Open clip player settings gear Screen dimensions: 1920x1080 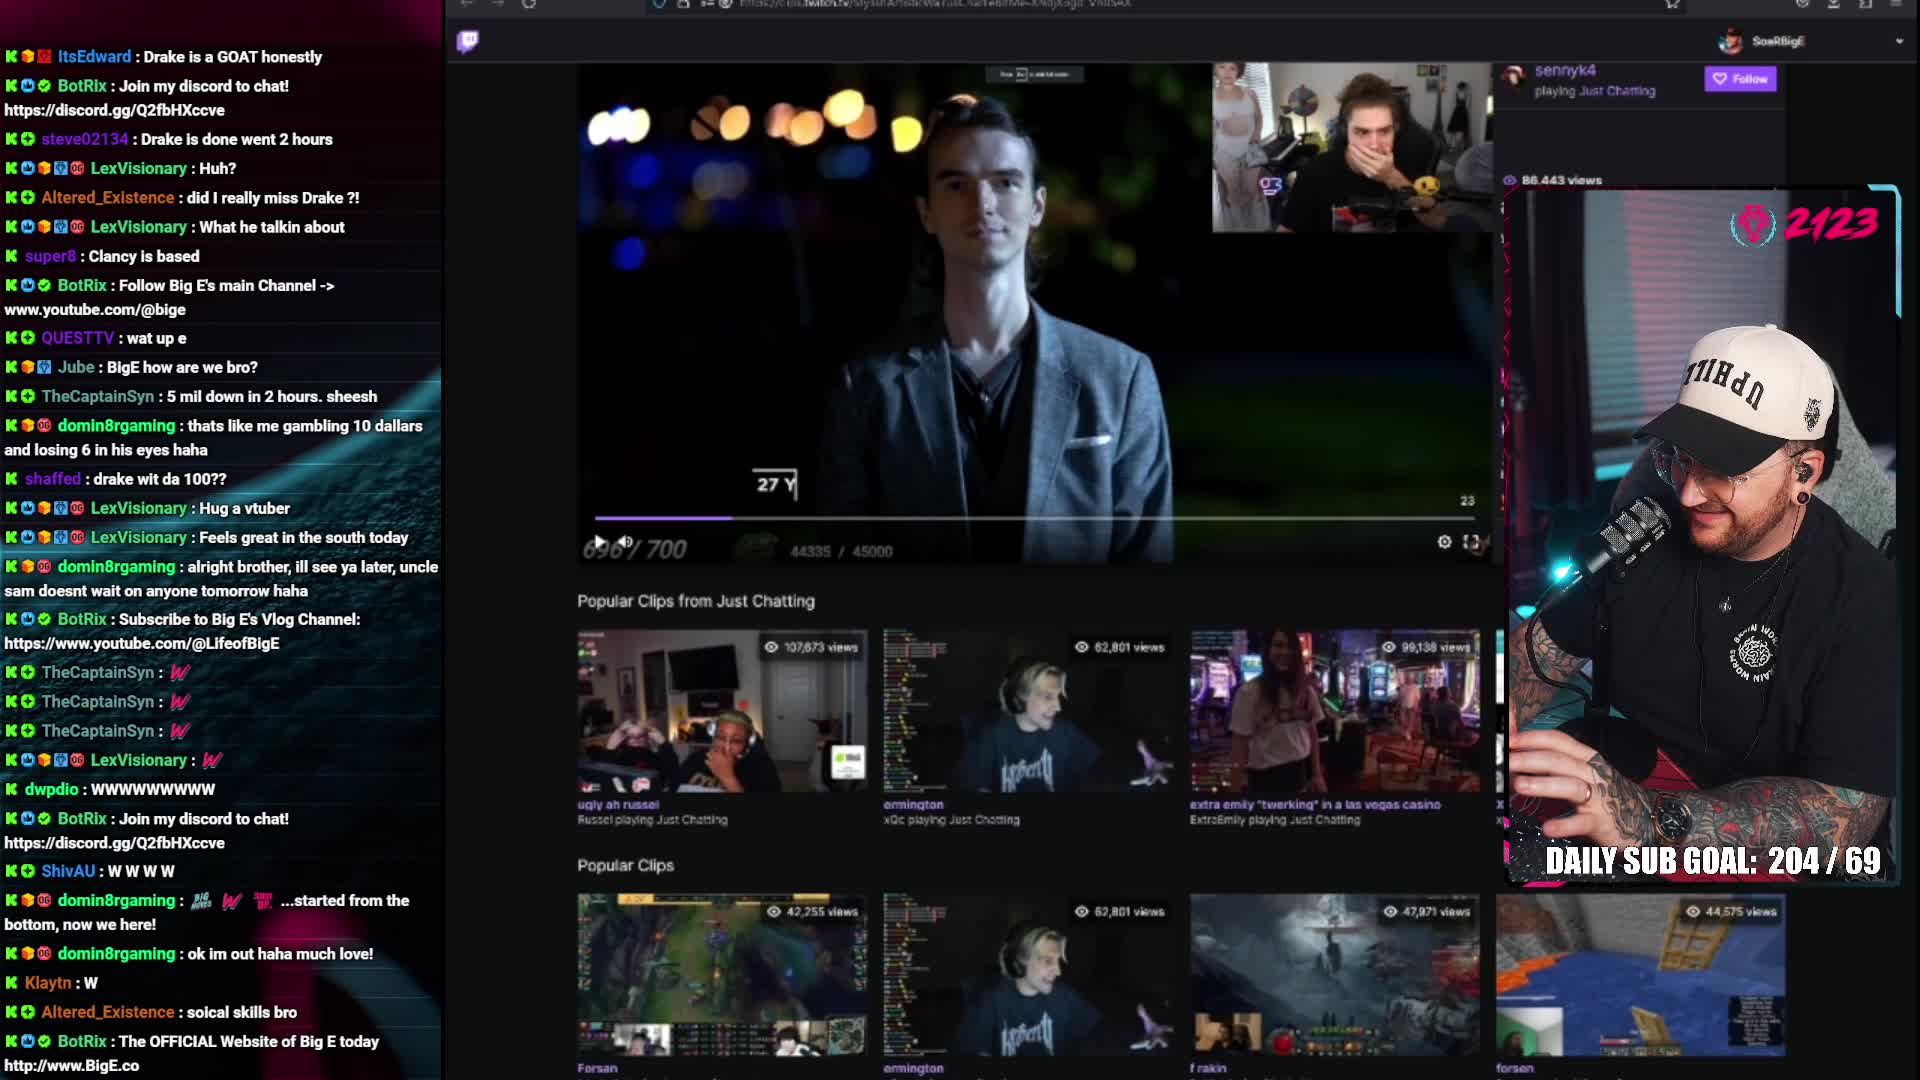[x=1444, y=542]
